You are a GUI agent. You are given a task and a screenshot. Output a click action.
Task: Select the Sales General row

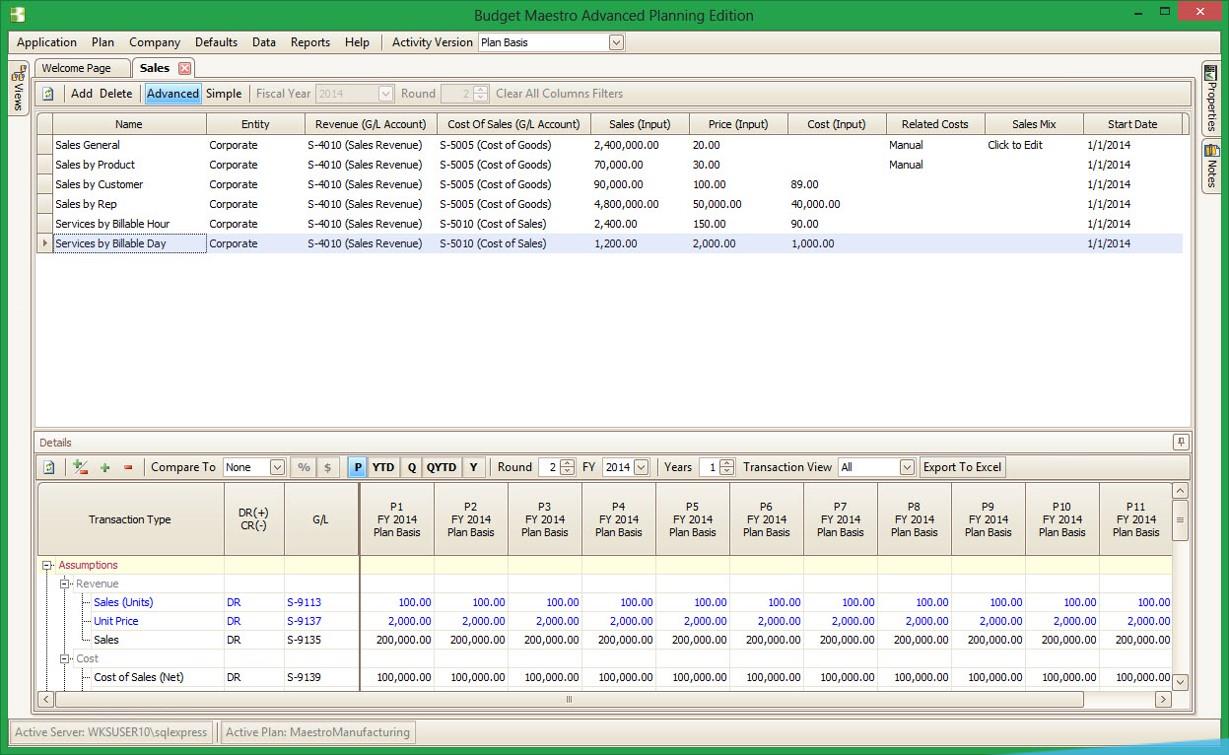(x=610, y=145)
